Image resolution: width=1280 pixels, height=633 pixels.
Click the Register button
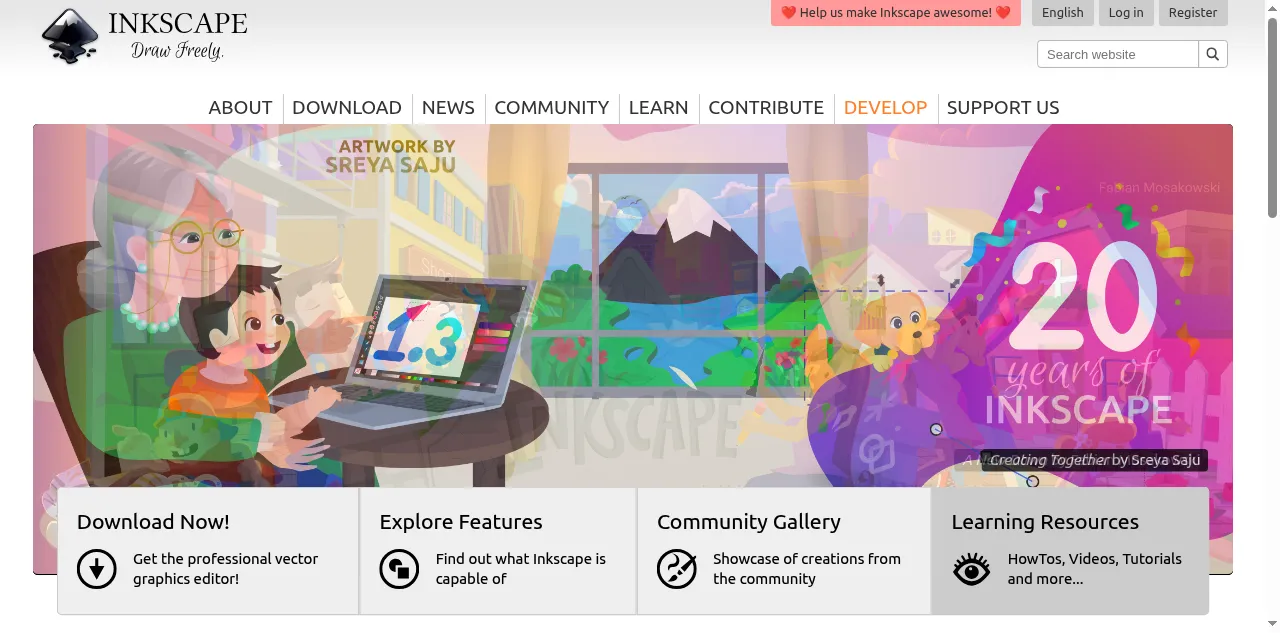[1193, 13]
